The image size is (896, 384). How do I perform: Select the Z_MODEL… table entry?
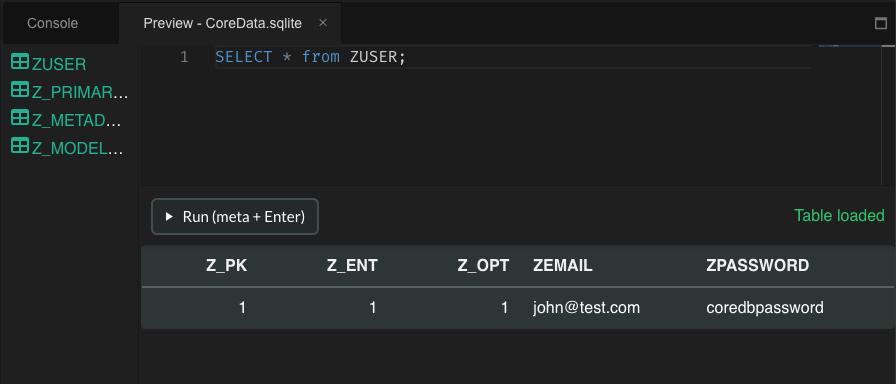click(x=78, y=149)
